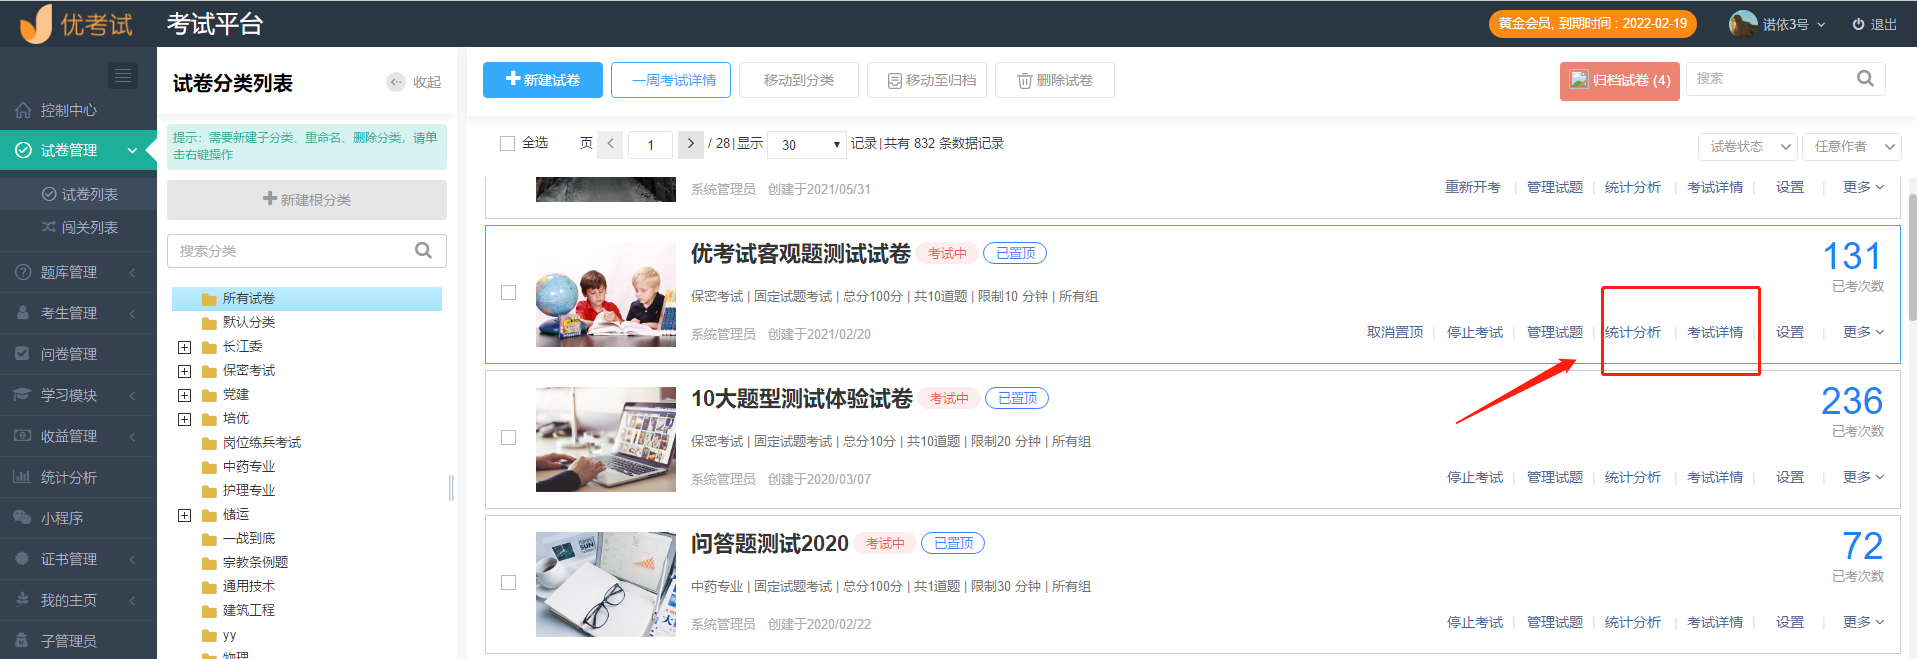Toggle the 全选 checkbox

[507, 144]
